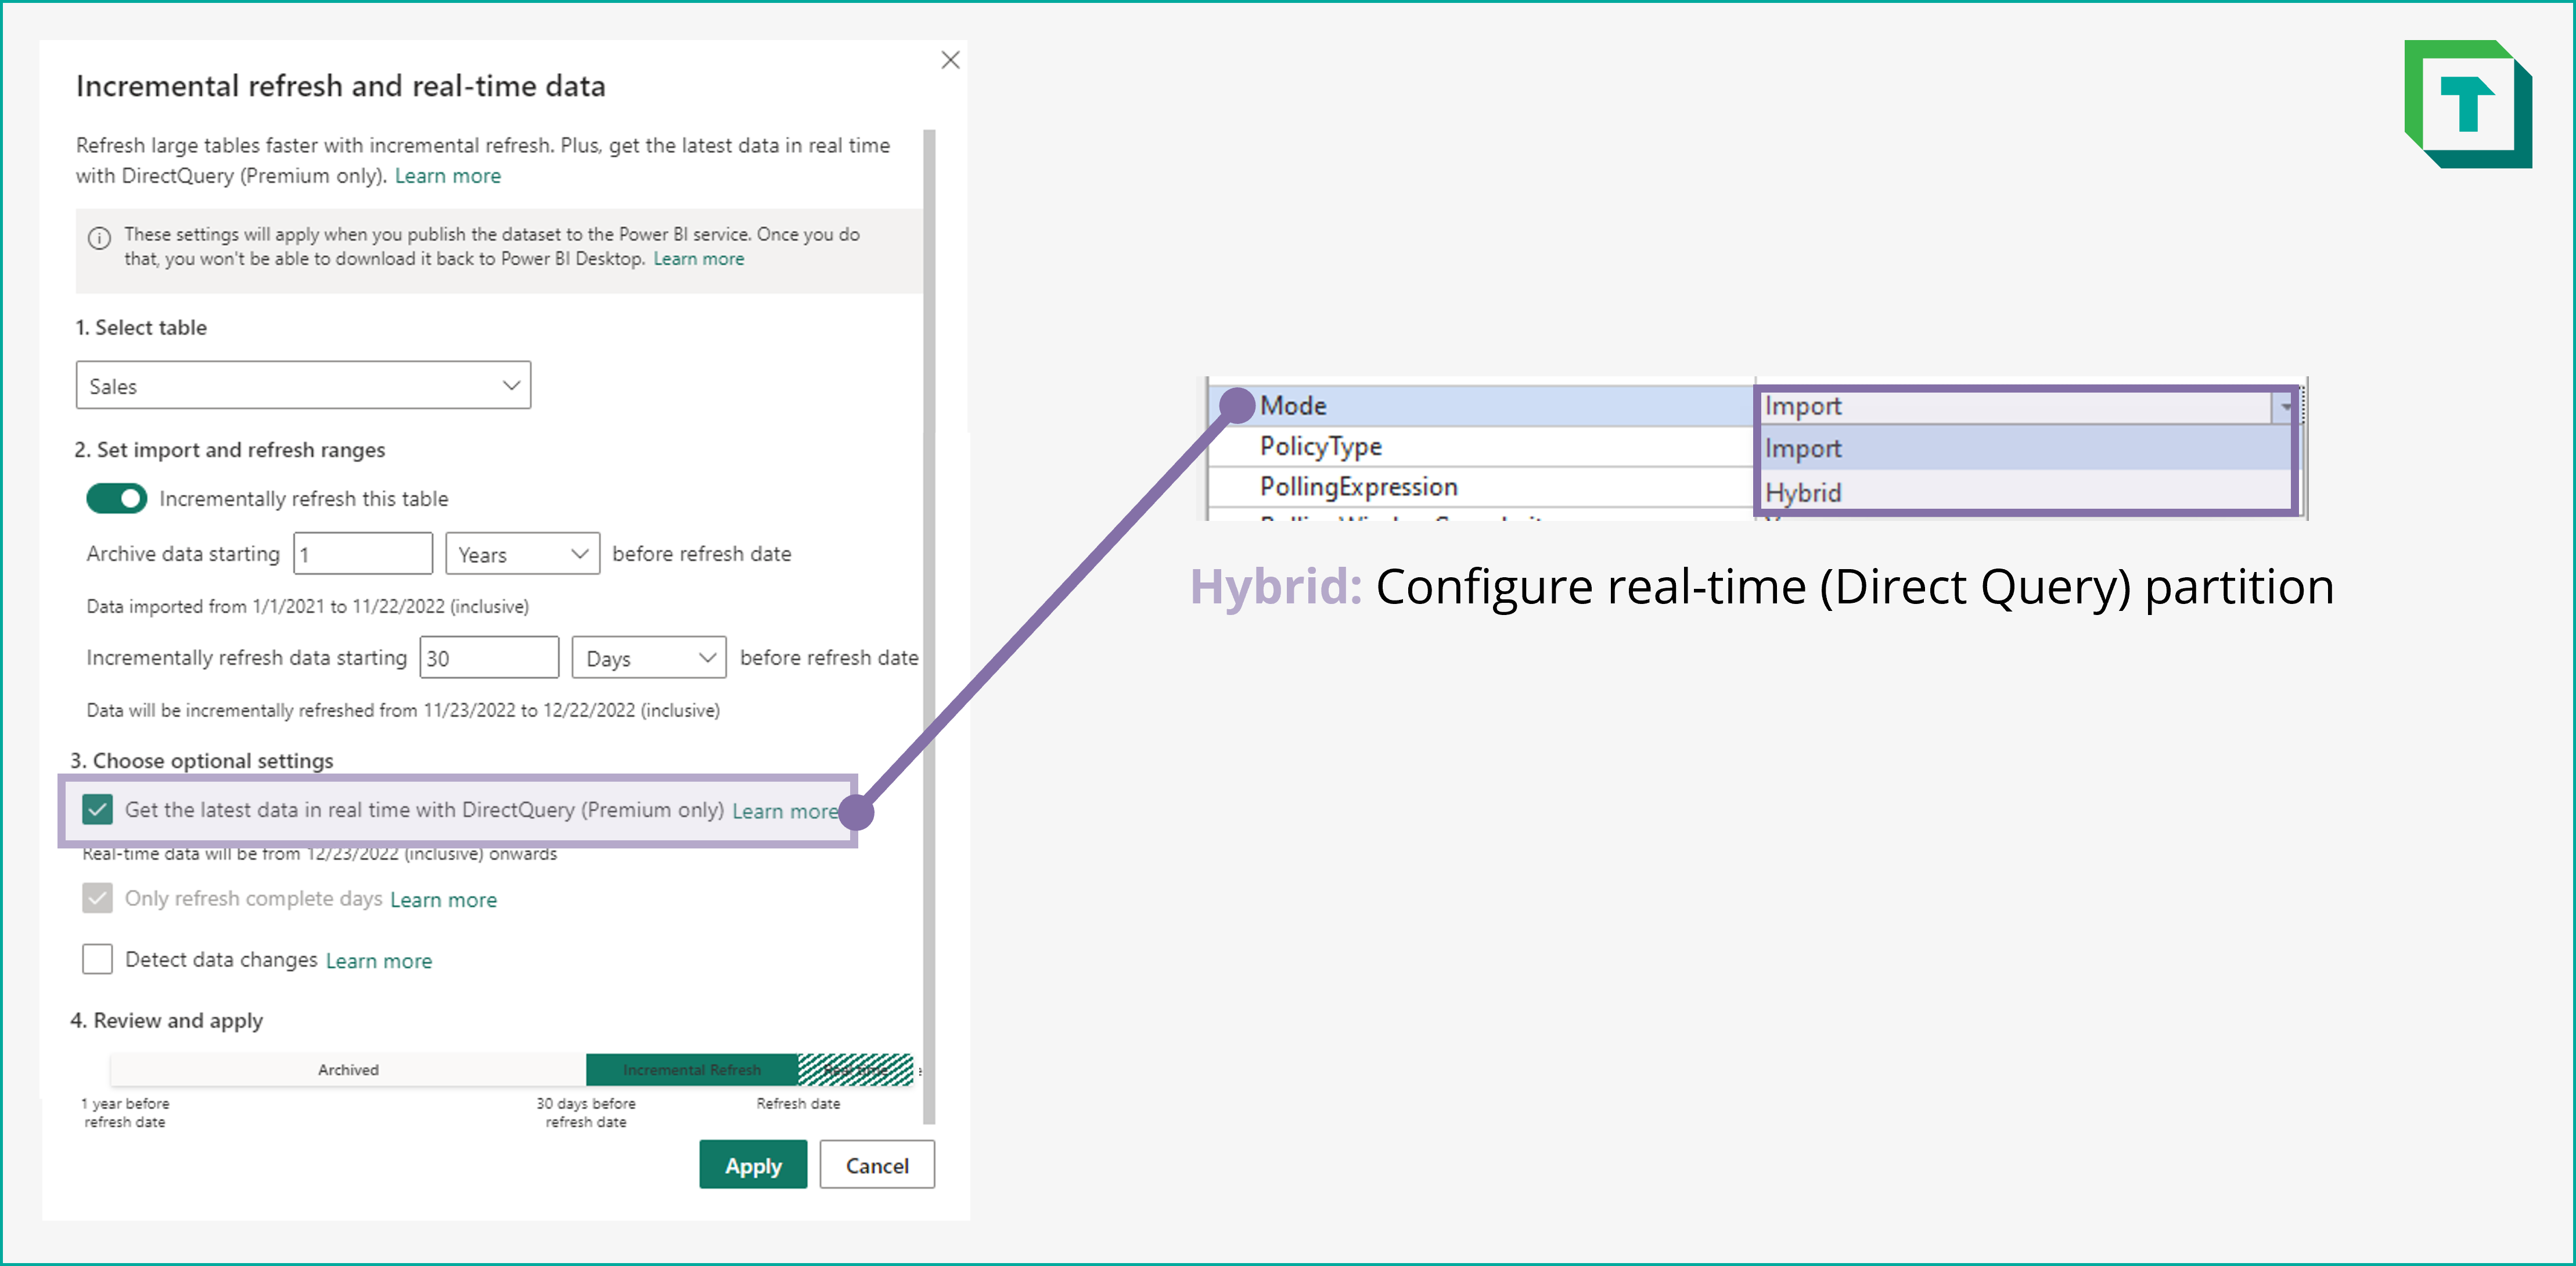Click the Apply button

click(x=753, y=1165)
